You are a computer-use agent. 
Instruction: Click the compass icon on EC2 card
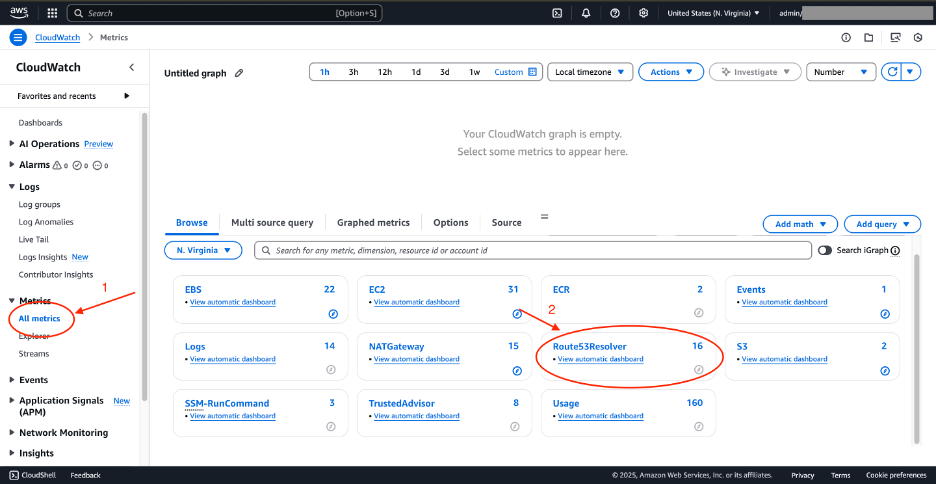pyautogui.click(x=518, y=314)
